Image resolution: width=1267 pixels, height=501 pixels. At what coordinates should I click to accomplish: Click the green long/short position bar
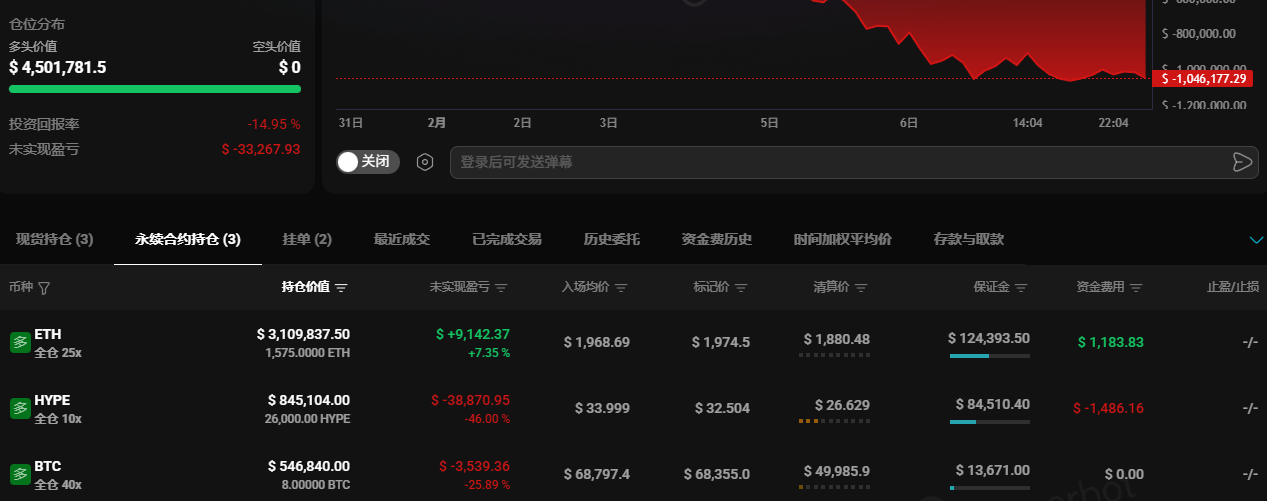pyautogui.click(x=155, y=89)
